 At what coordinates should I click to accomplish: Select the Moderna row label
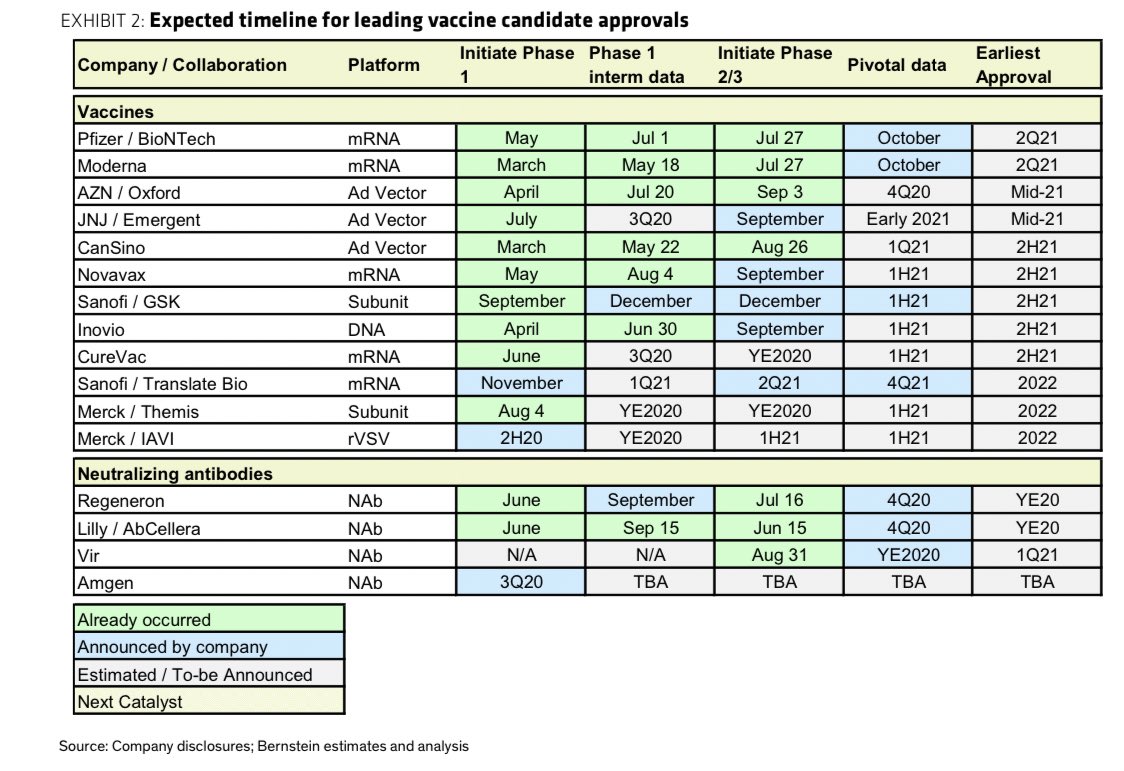112,166
